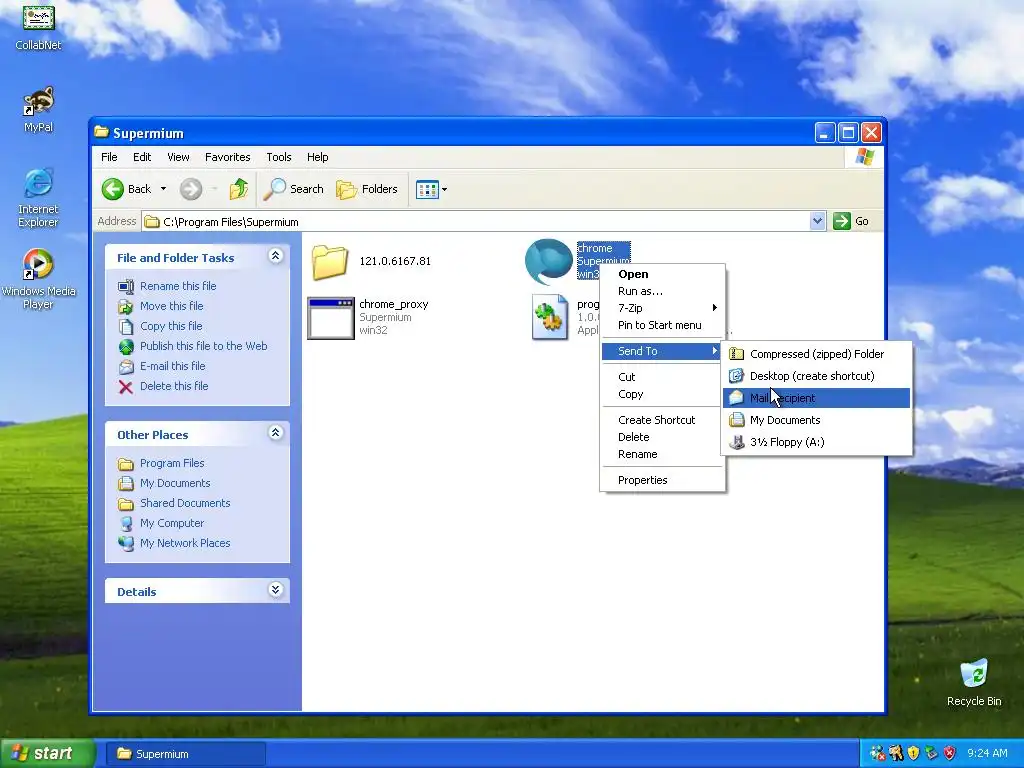The height and width of the screenshot is (768, 1024).
Task: Click the system tray clock
Action: click(987, 753)
